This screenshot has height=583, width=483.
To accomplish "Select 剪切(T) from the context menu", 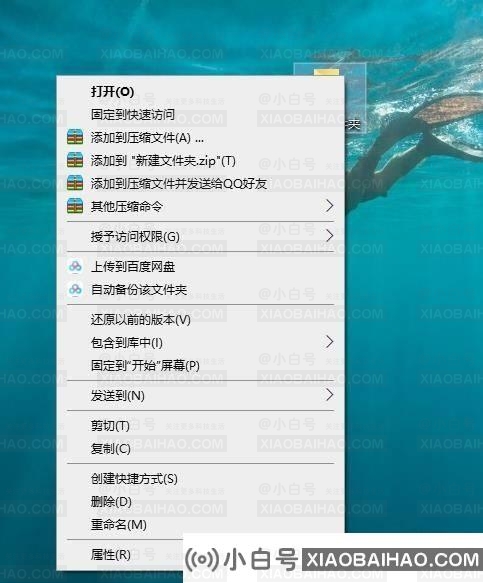I will [x=200, y=426].
